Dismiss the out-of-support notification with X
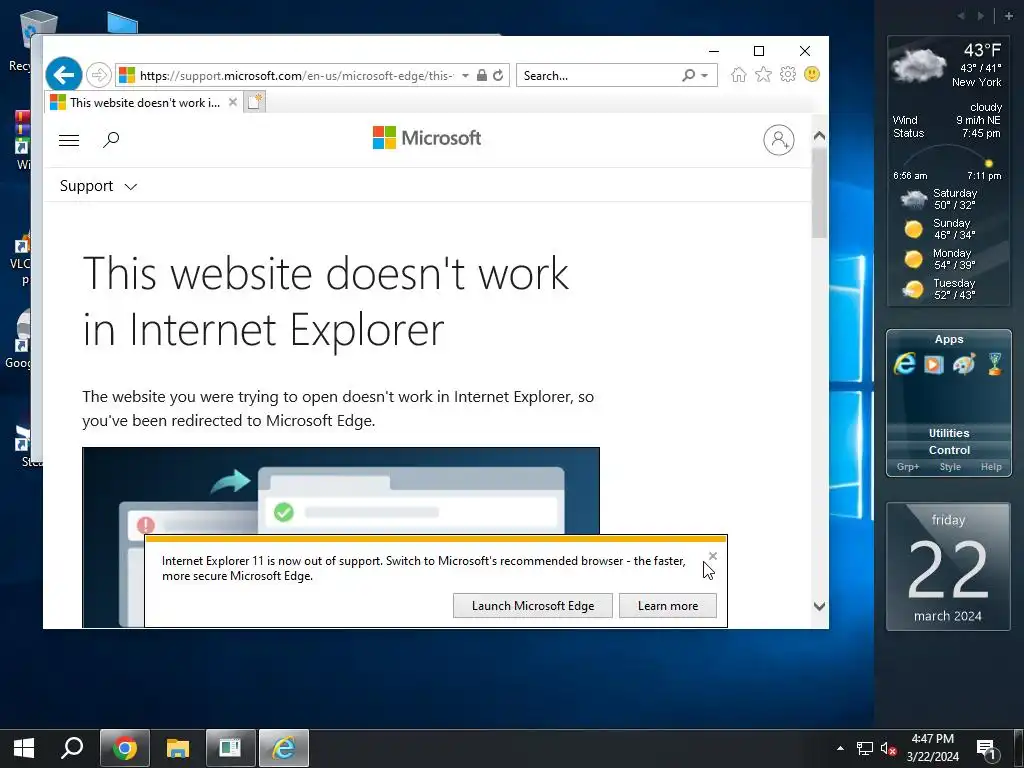 pos(712,556)
